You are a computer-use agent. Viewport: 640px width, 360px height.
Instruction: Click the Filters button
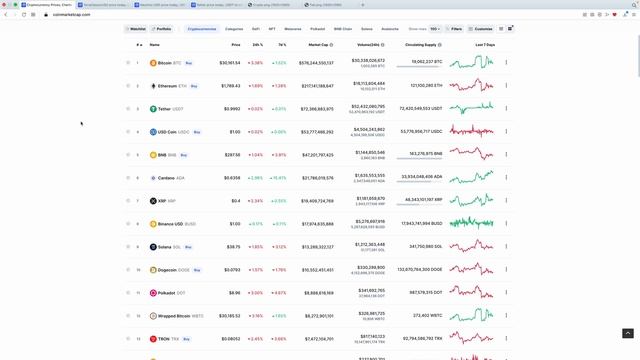pyautogui.click(x=454, y=29)
